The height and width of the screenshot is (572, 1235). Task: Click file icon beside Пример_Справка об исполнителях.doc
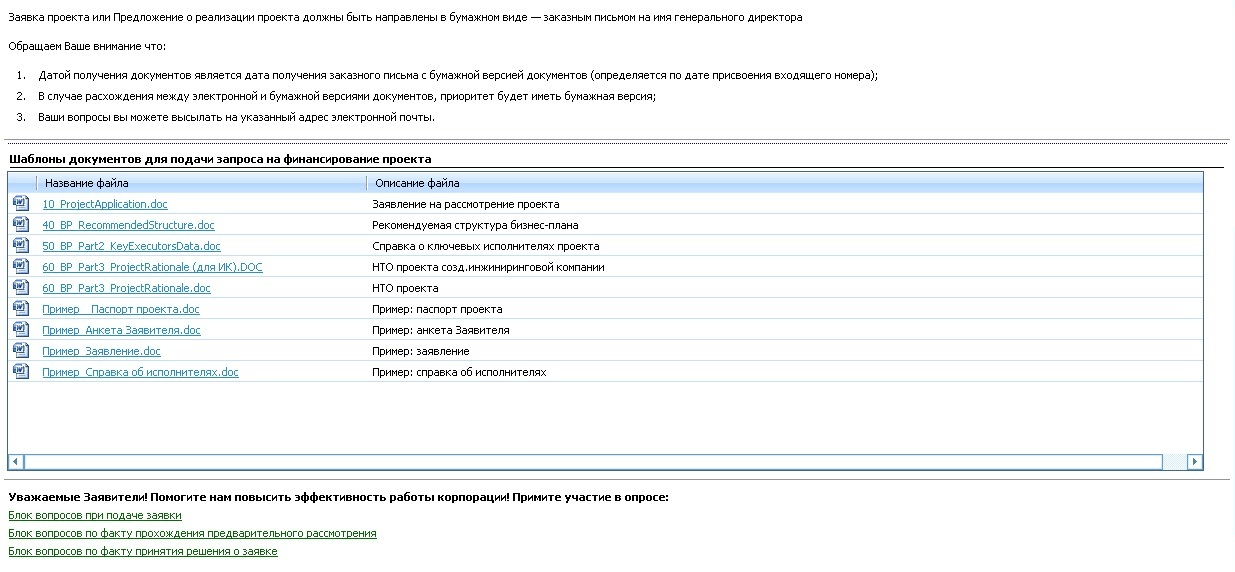click(x=21, y=371)
